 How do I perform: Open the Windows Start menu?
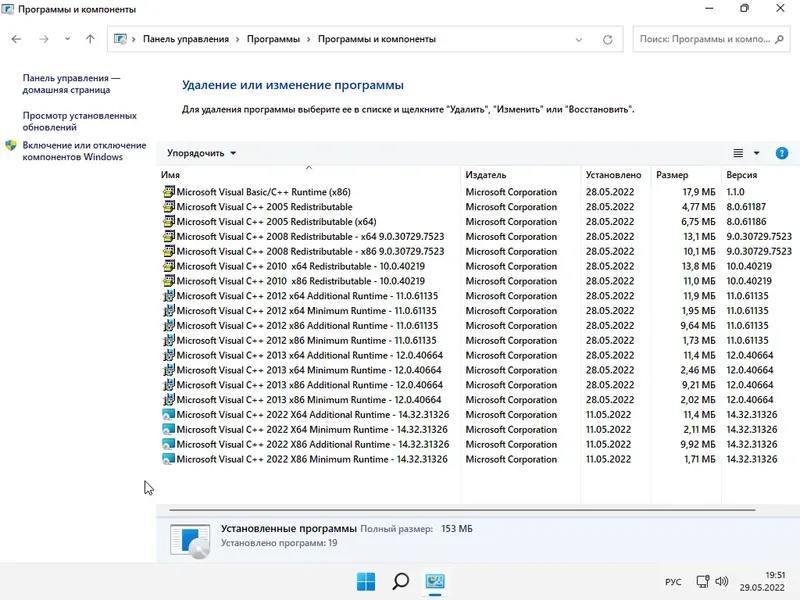tap(368, 581)
